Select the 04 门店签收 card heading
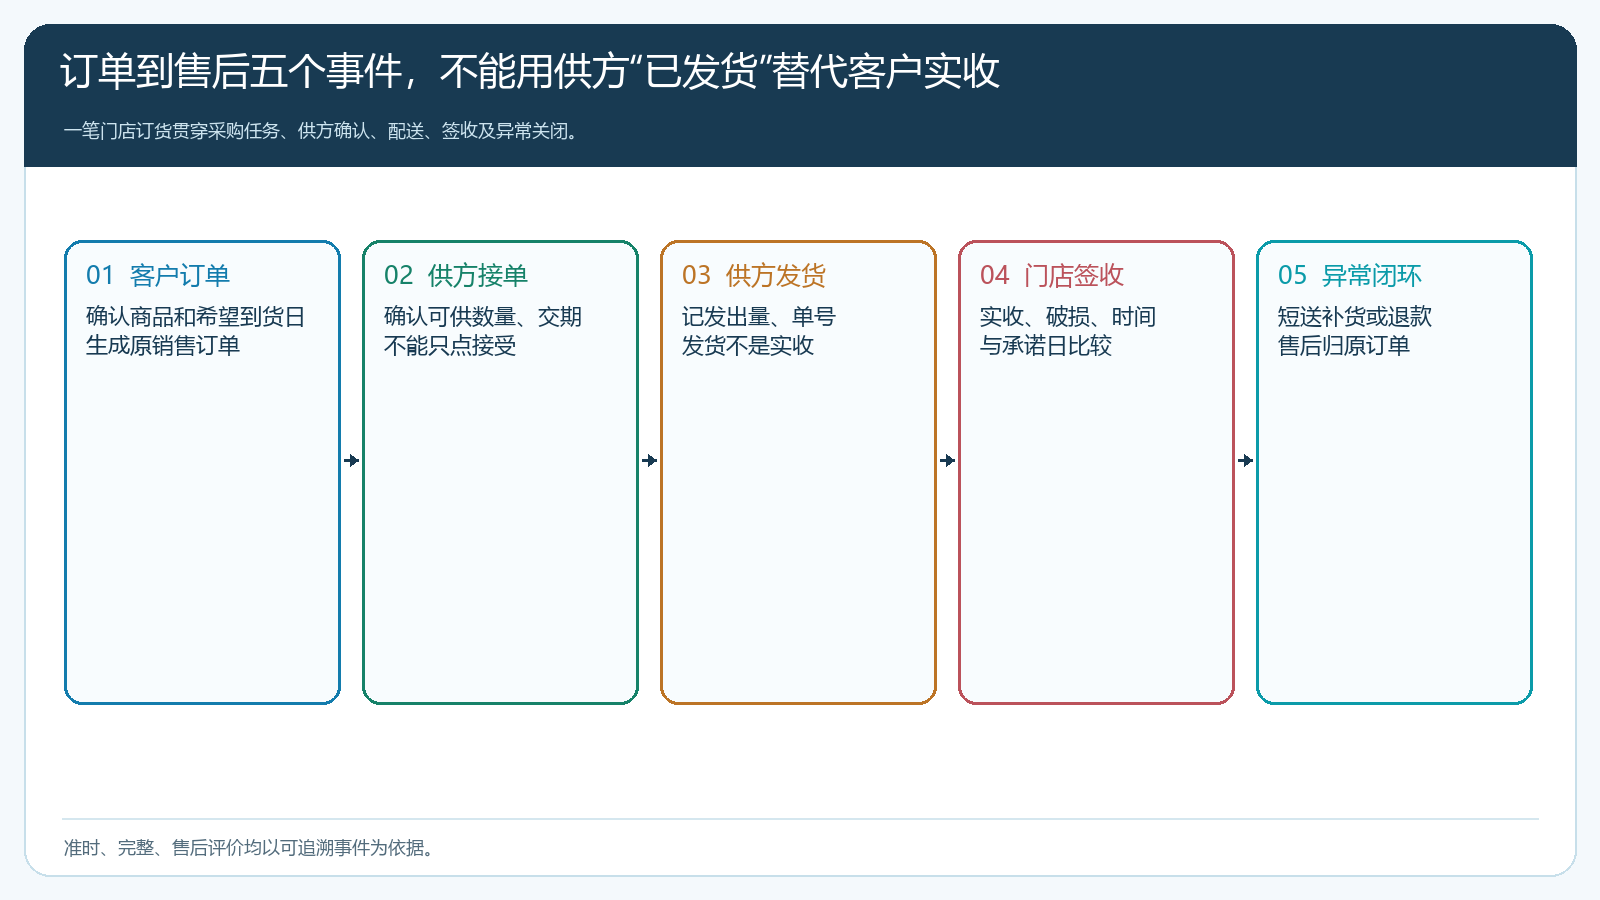 point(1052,275)
